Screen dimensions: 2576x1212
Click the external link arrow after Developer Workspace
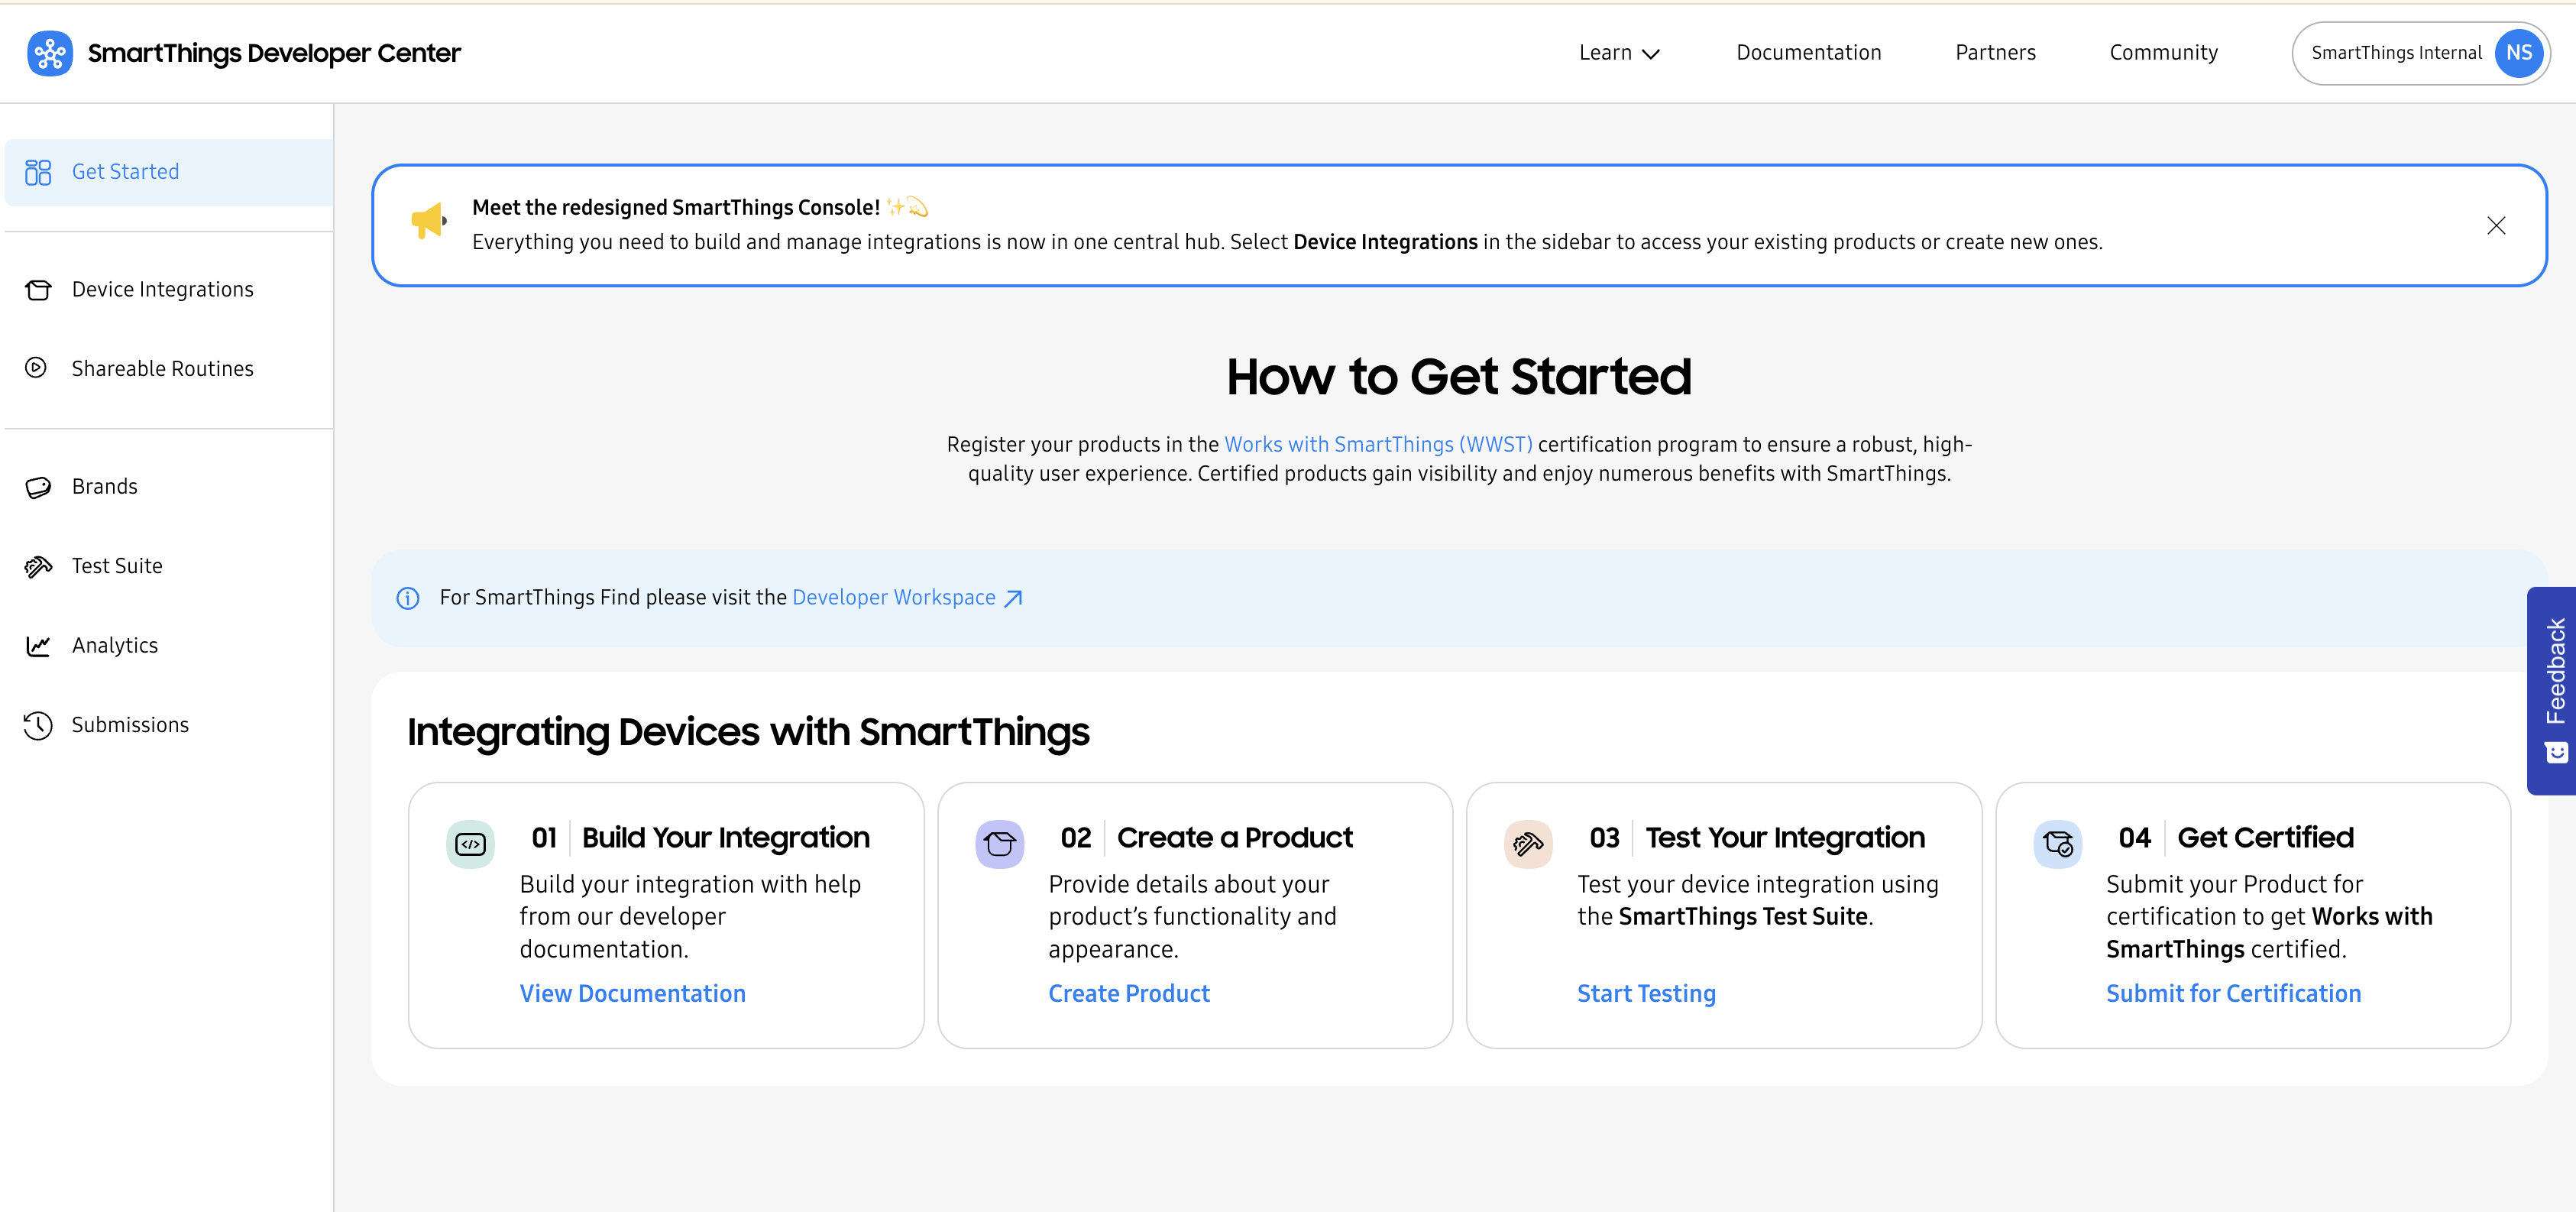pyautogui.click(x=1013, y=598)
